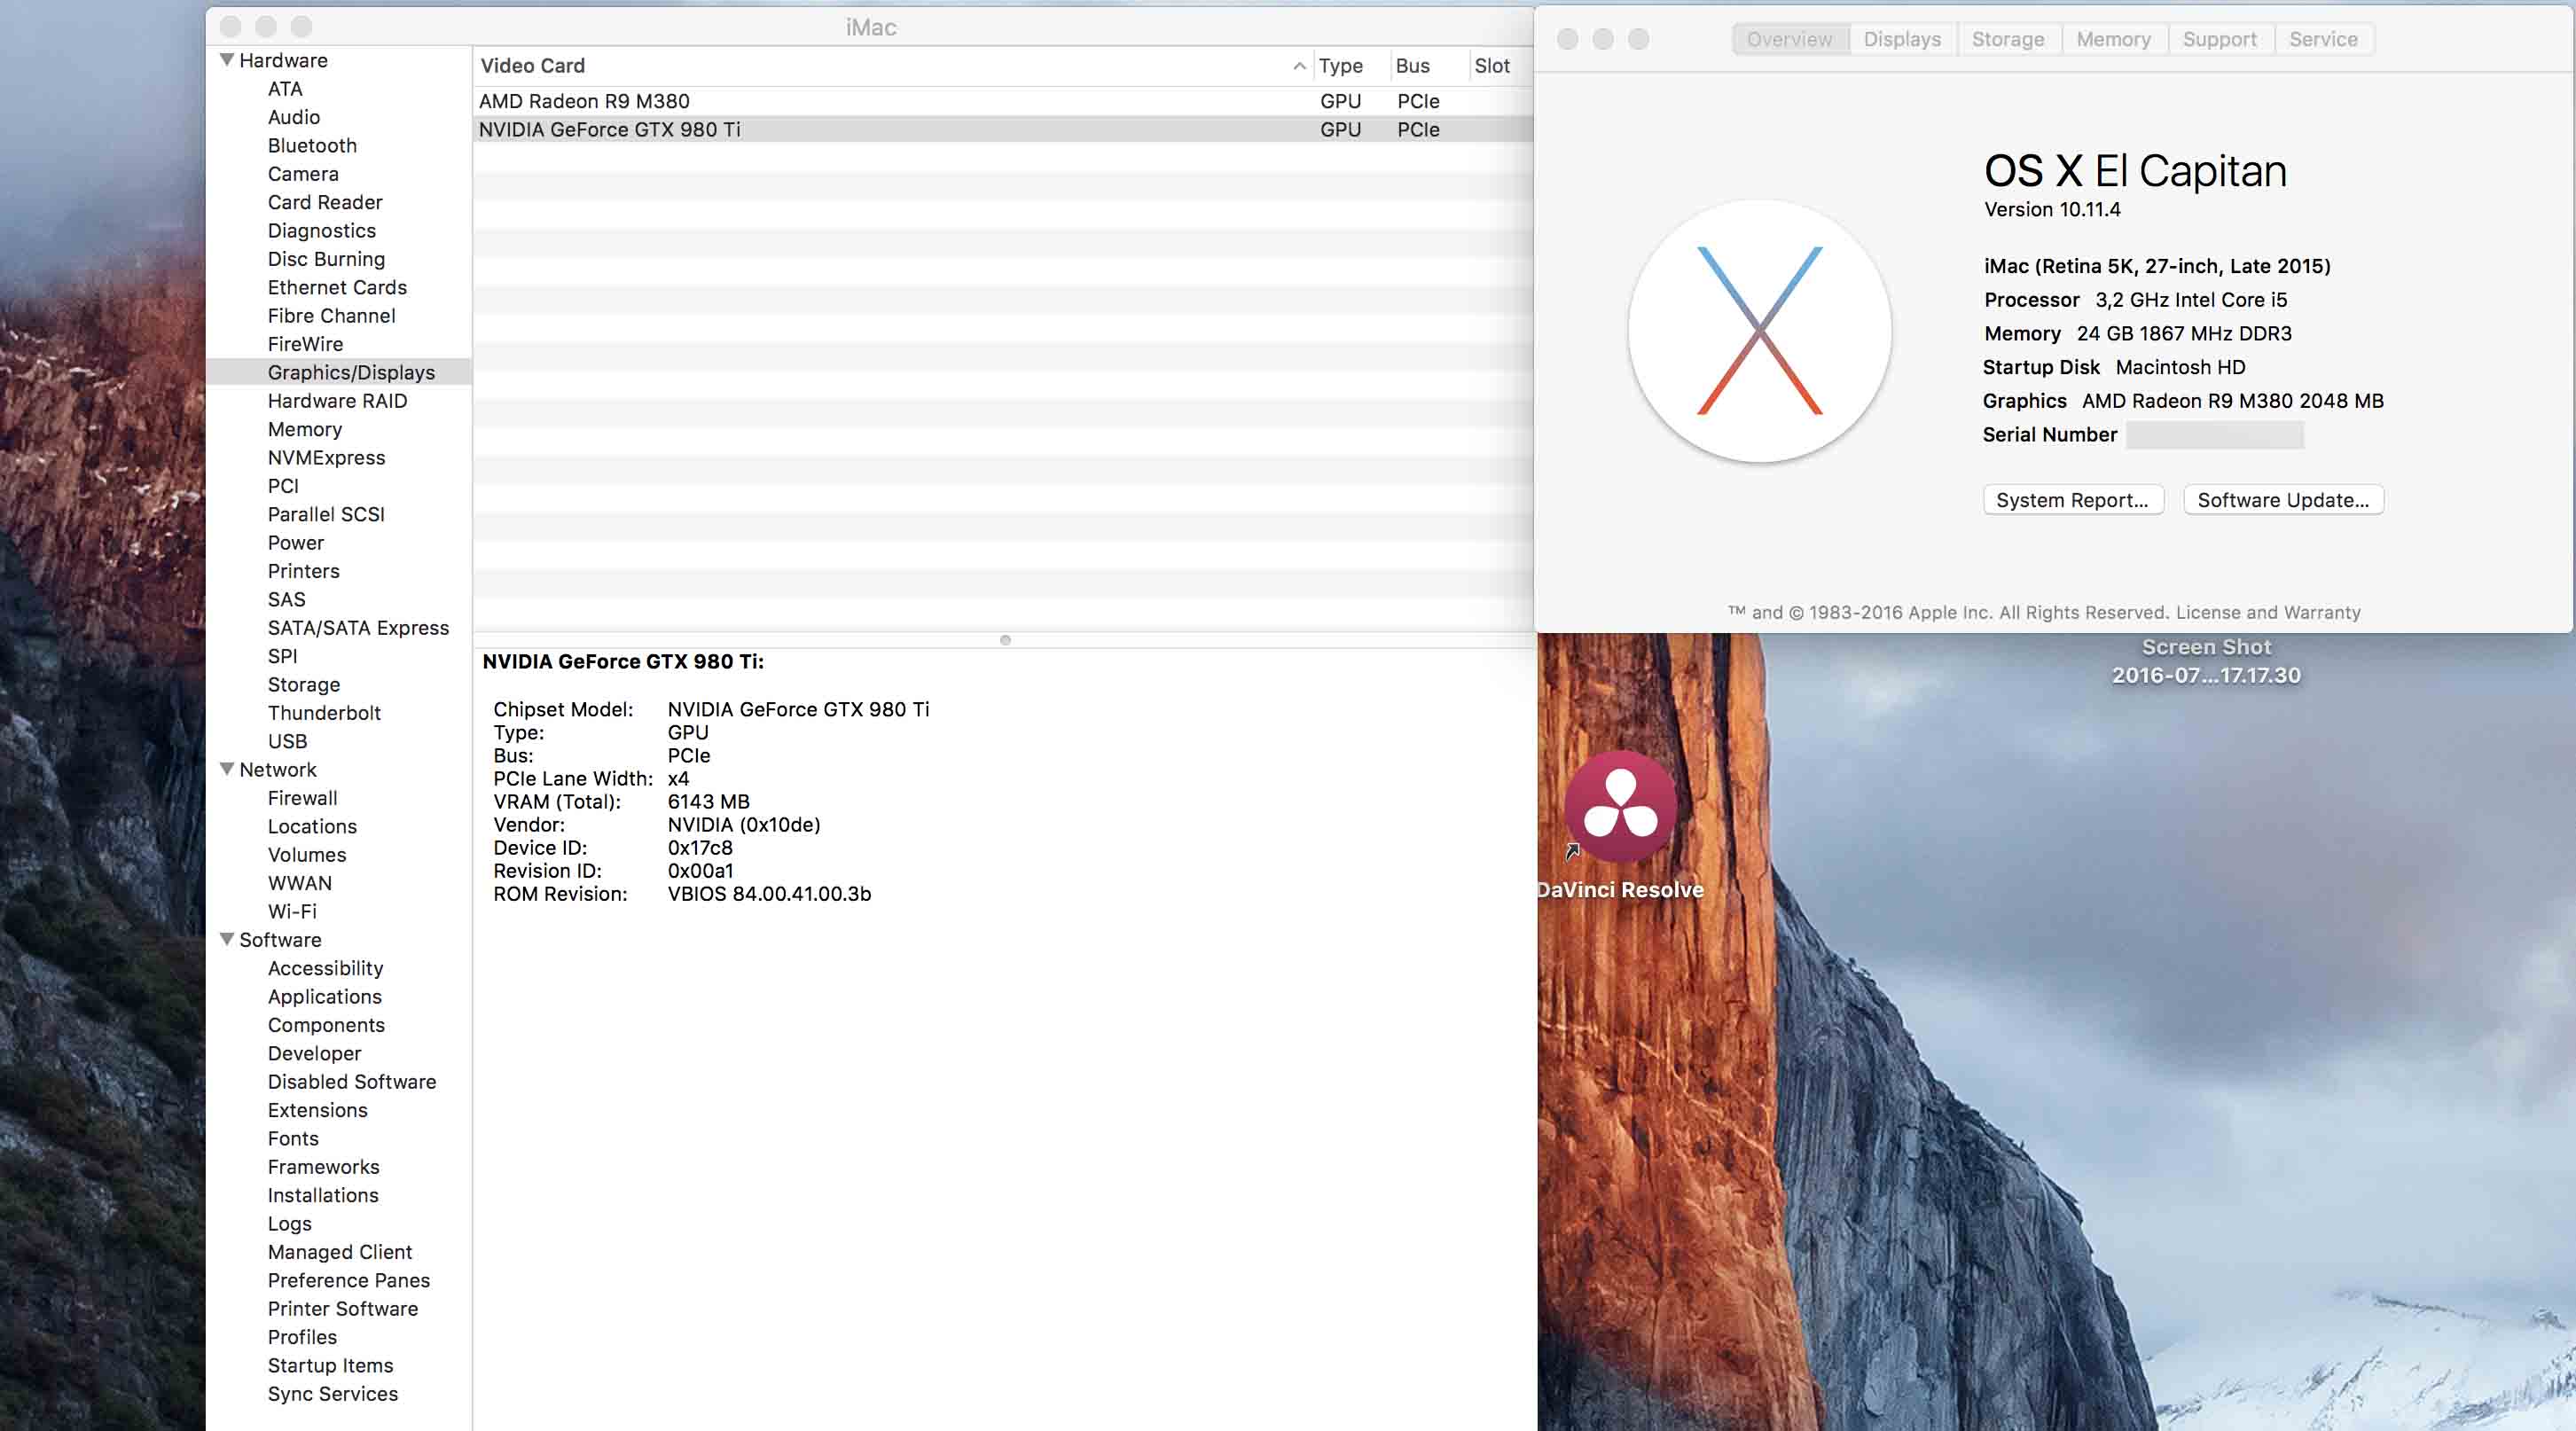Image resolution: width=2576 pixels, height=1431 pixels.
Task: Select Sync Services in sidebar
Action: tap(332, 1394)
